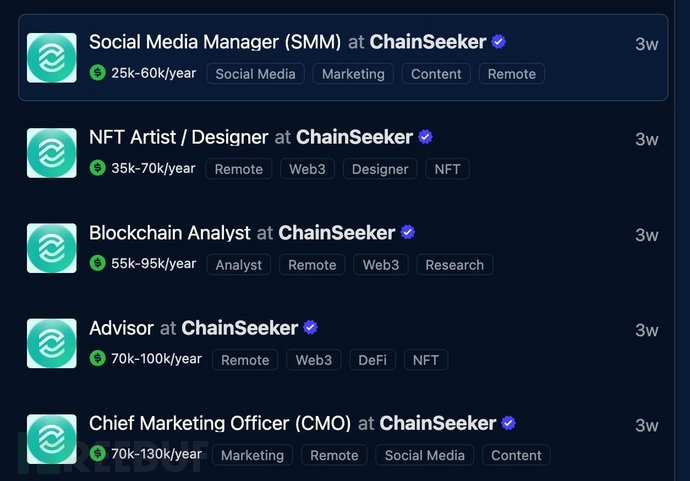Screen dimensions: 690x481
Task: Click ChainSeeker logo beside Chief Marketing Officer listing
Action: point(51,439)
